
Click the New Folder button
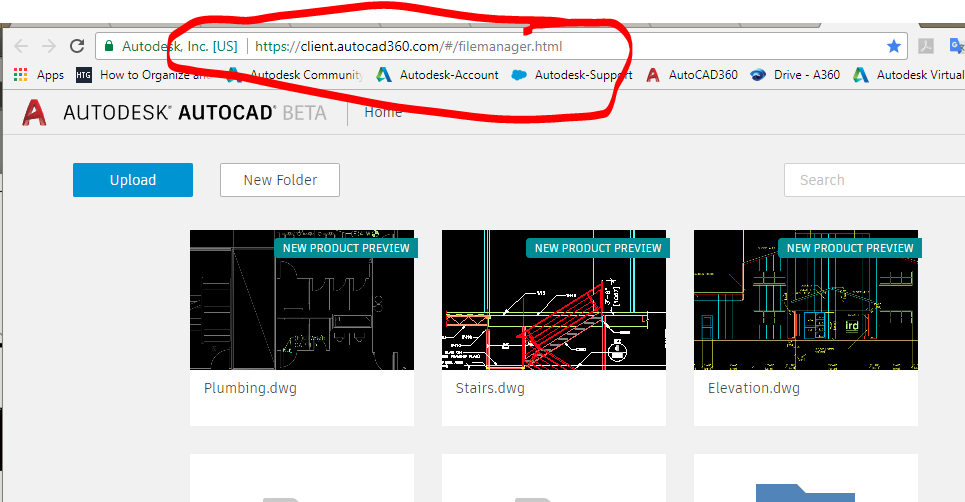[280, 180]
